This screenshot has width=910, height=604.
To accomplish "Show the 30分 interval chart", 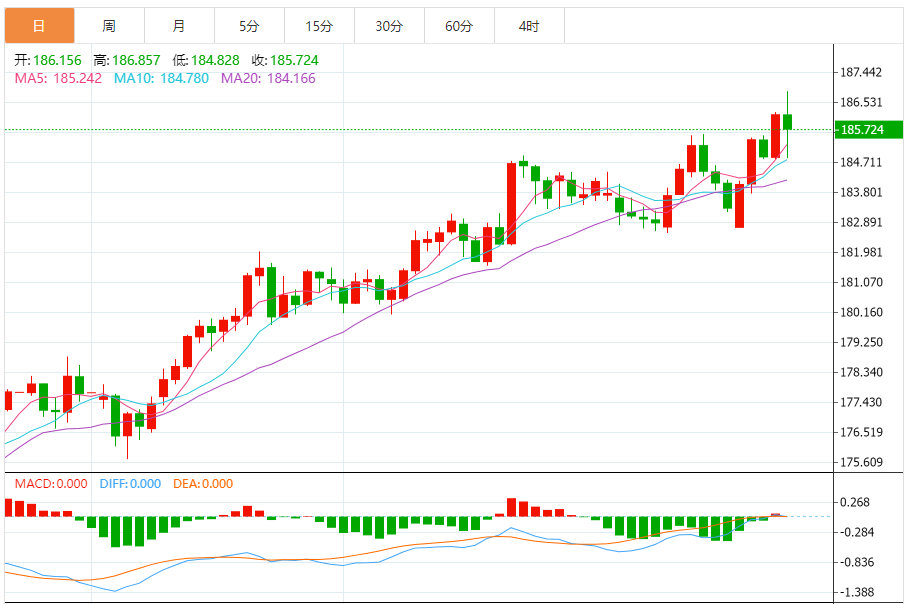I will (389, 26).
